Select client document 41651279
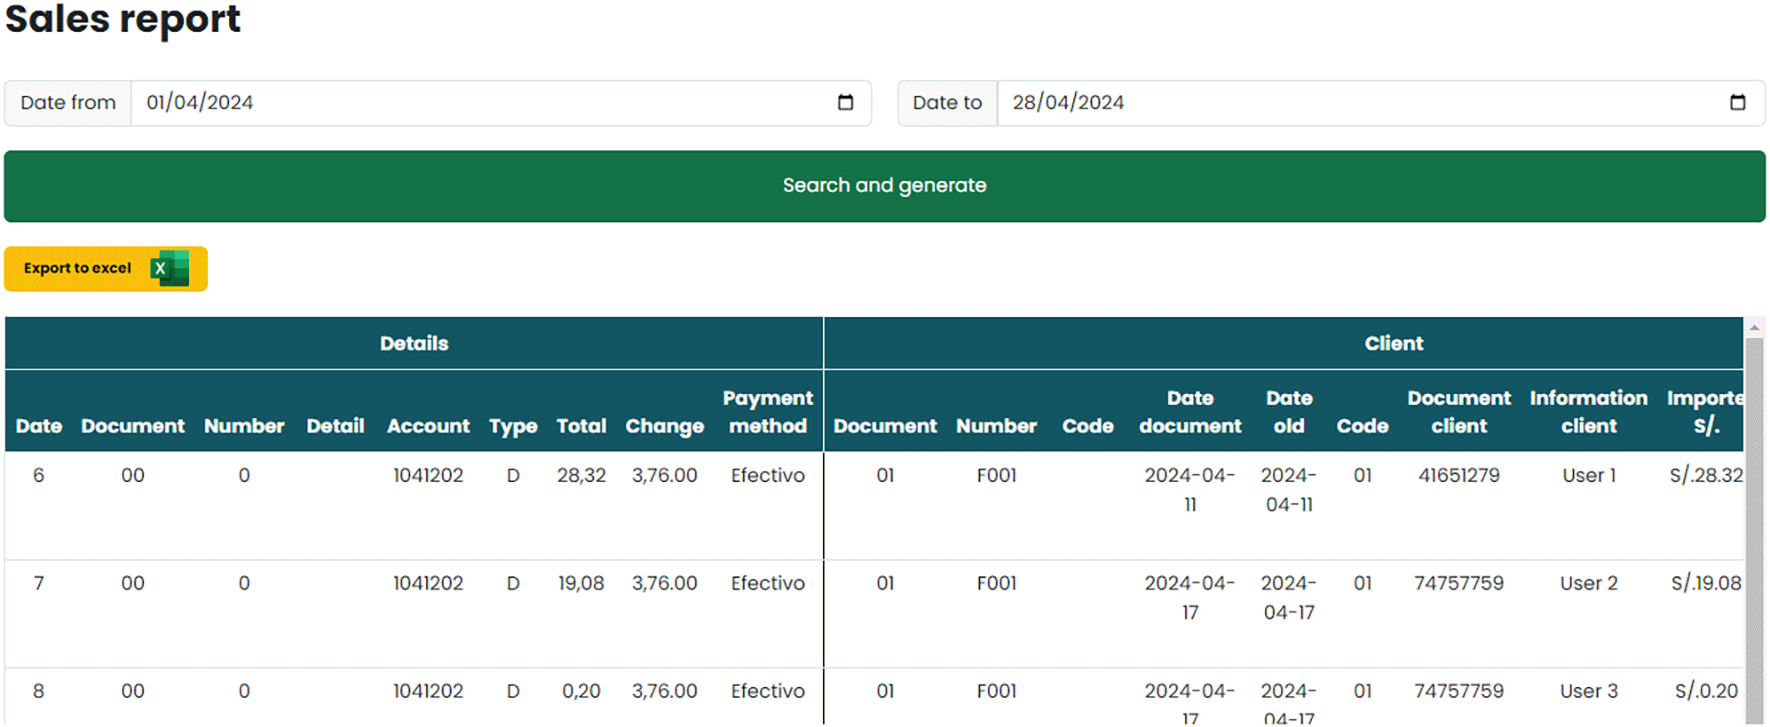This screenshot has width=1770, height=727. [x=1459, y=476]
